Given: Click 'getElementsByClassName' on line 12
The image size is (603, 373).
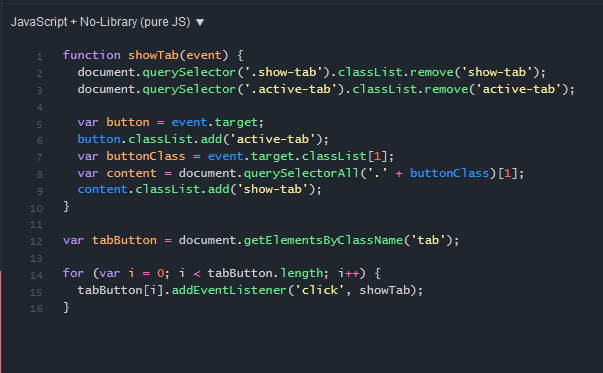Looking at the screenshot, I should click(323, 240).
